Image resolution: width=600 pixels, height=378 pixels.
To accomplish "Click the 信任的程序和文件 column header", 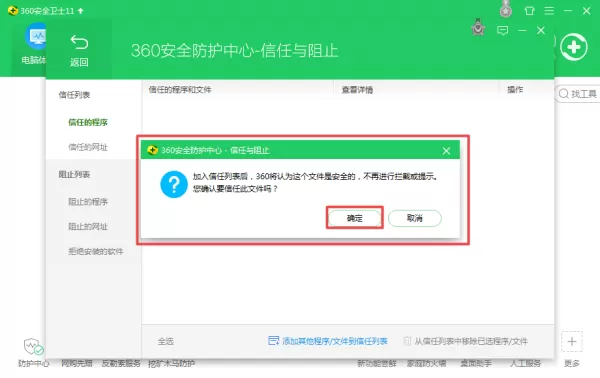I will [180, 90].
